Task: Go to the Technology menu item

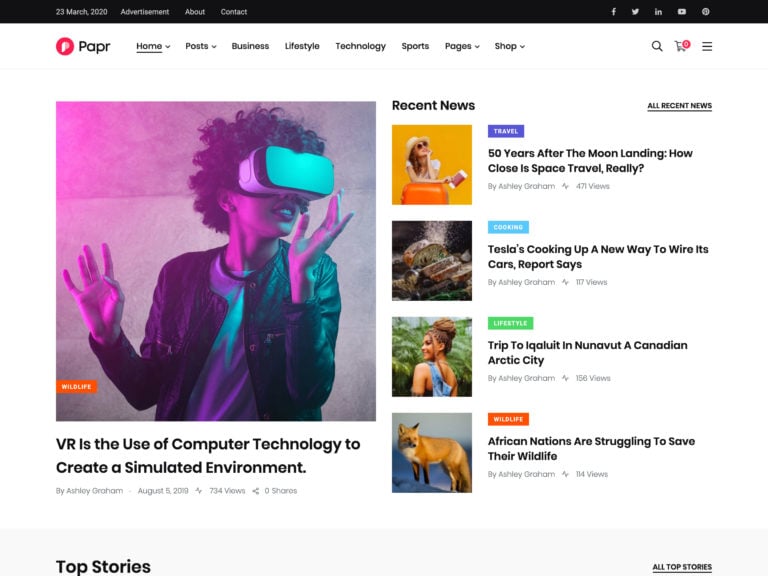Action: (360, 46)
